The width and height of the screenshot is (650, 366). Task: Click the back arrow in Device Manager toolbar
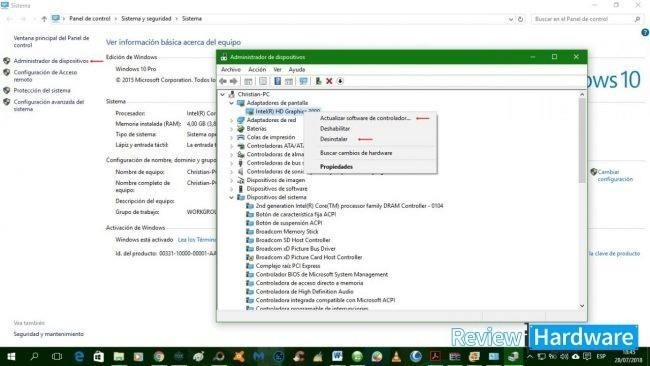click(x=223, y=81)
